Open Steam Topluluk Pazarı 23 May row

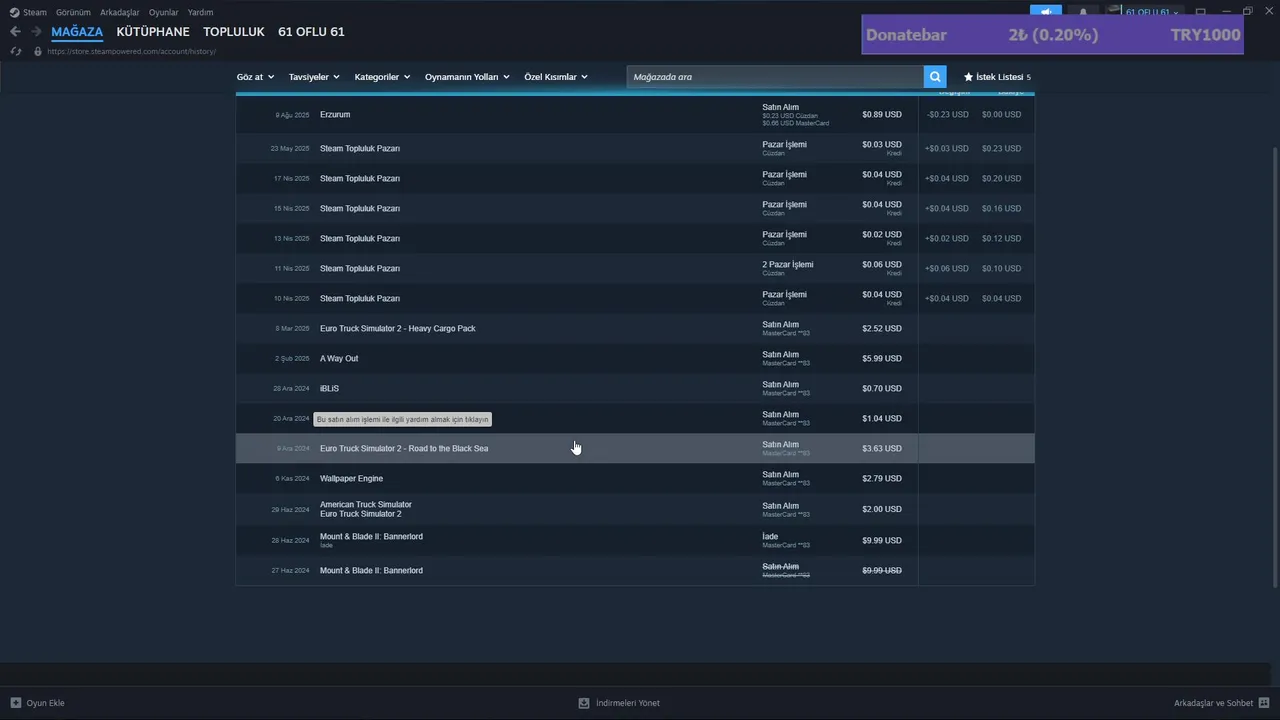point(635,149)
